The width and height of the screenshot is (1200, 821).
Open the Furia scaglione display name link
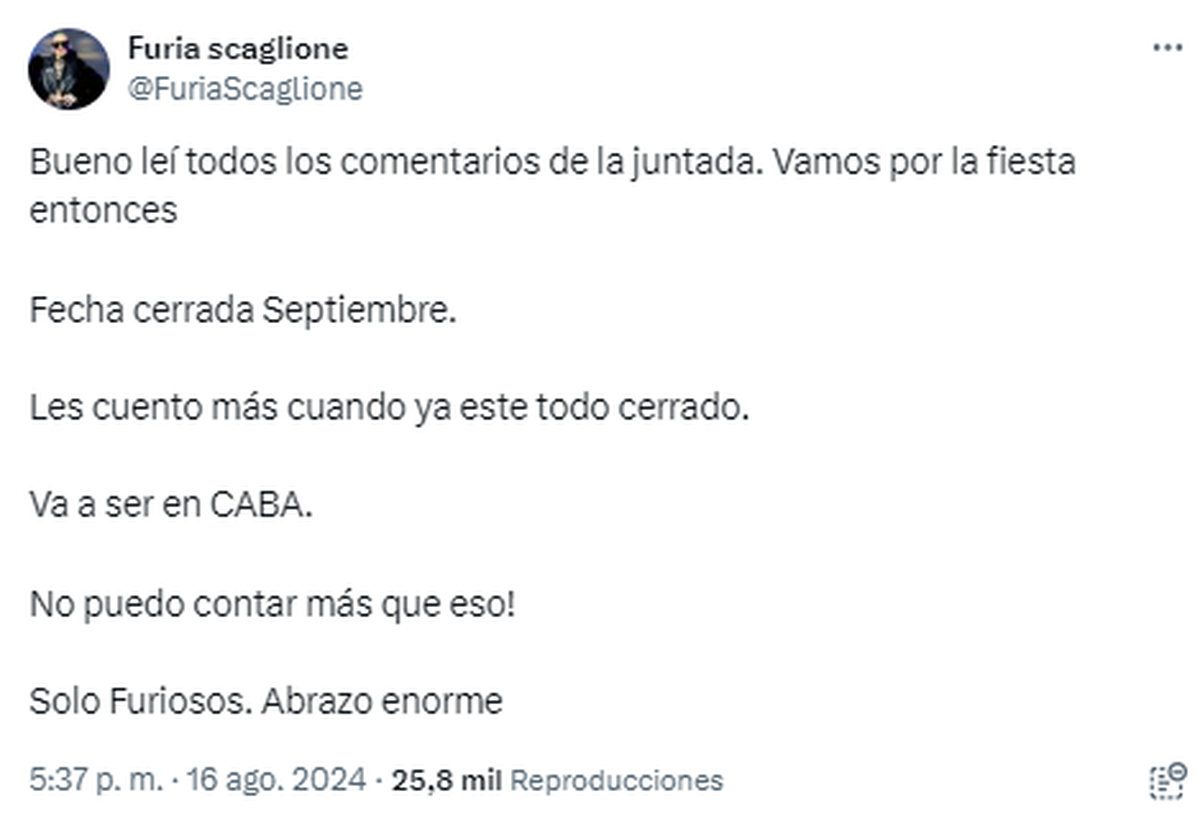tap(238, 48)
